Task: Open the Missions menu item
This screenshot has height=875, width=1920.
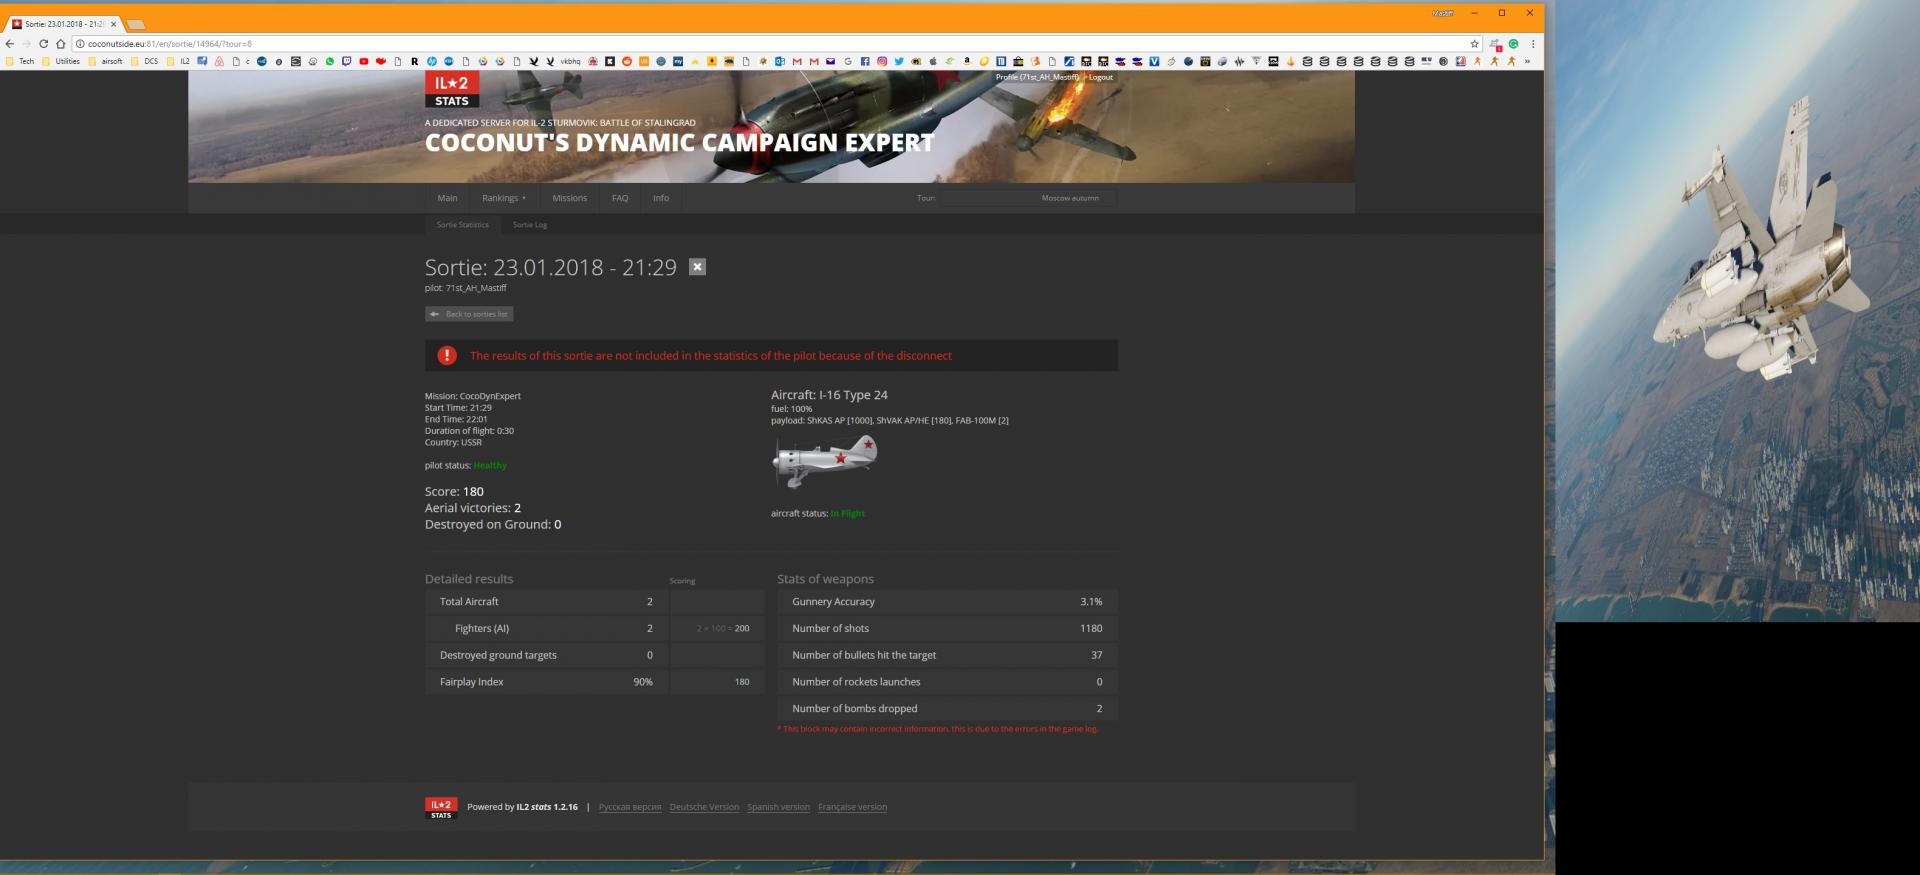Action: click(x=570, y=198)
